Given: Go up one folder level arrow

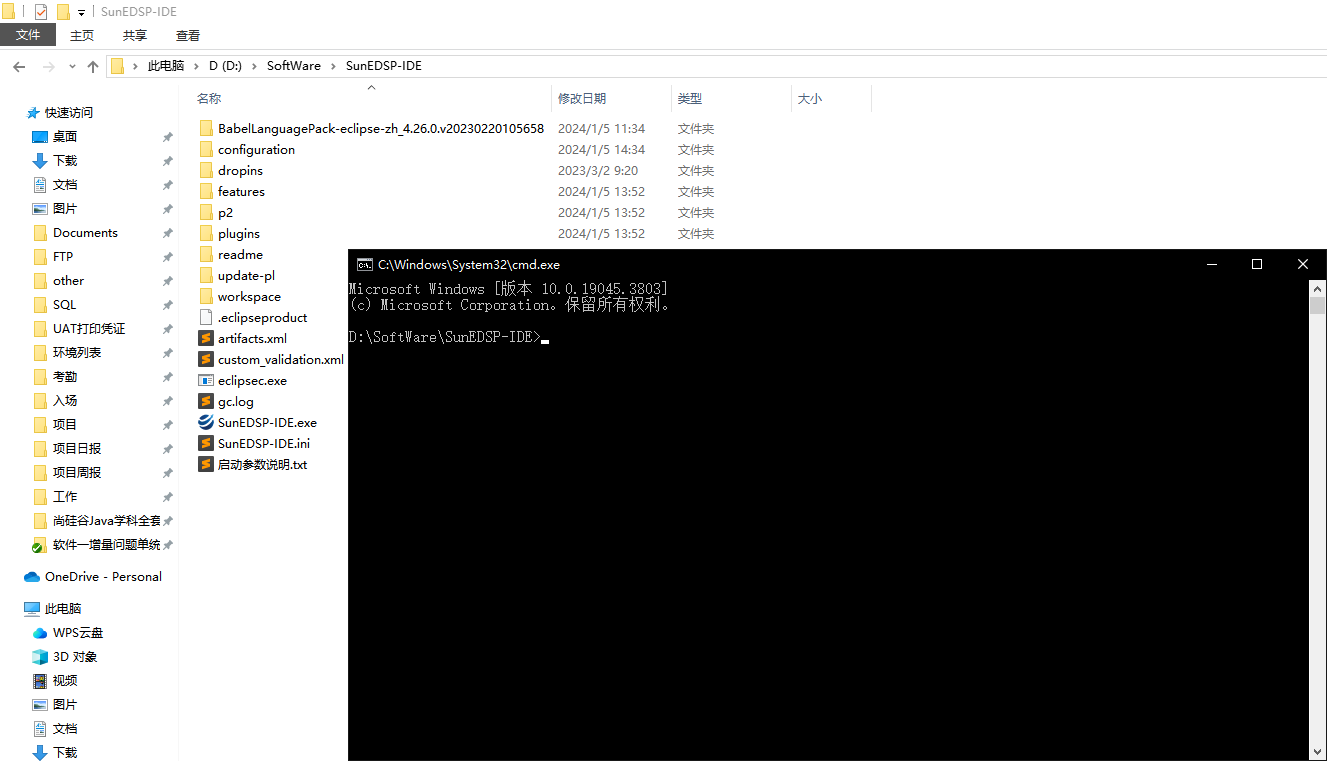Looking at the screenshot, I should pos(93,66).
